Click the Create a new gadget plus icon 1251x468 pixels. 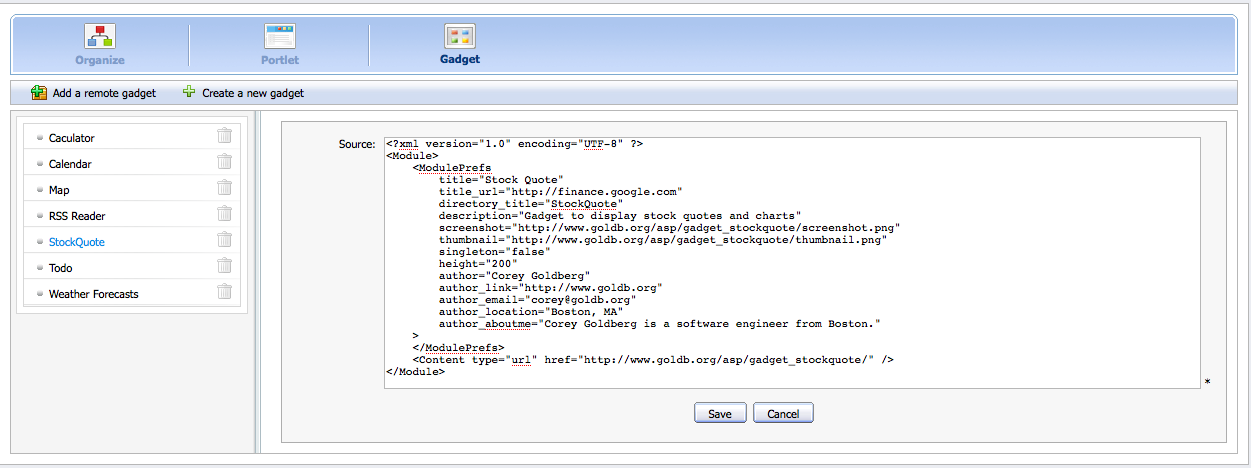coord(189,92)
